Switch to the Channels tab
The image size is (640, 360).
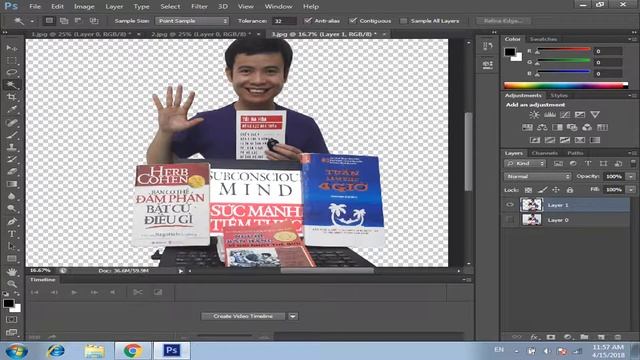544,153
